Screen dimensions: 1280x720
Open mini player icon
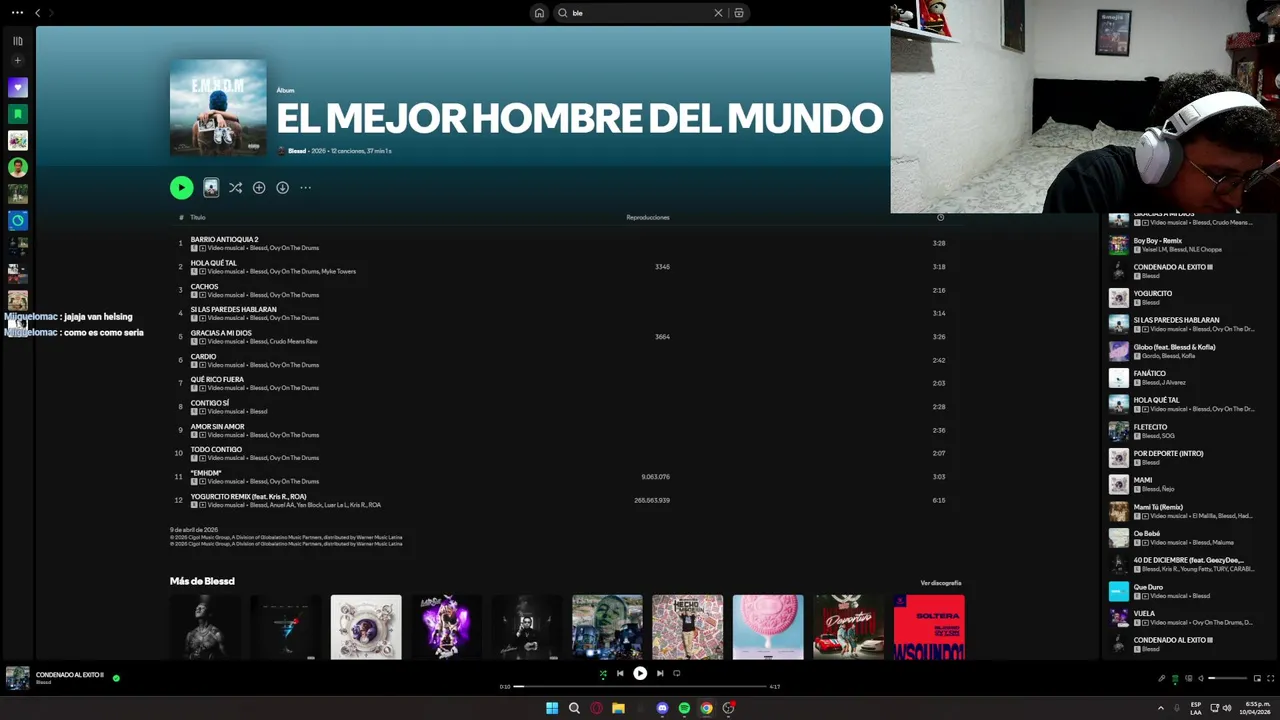pyautogui.click(x=1257, y=678)
